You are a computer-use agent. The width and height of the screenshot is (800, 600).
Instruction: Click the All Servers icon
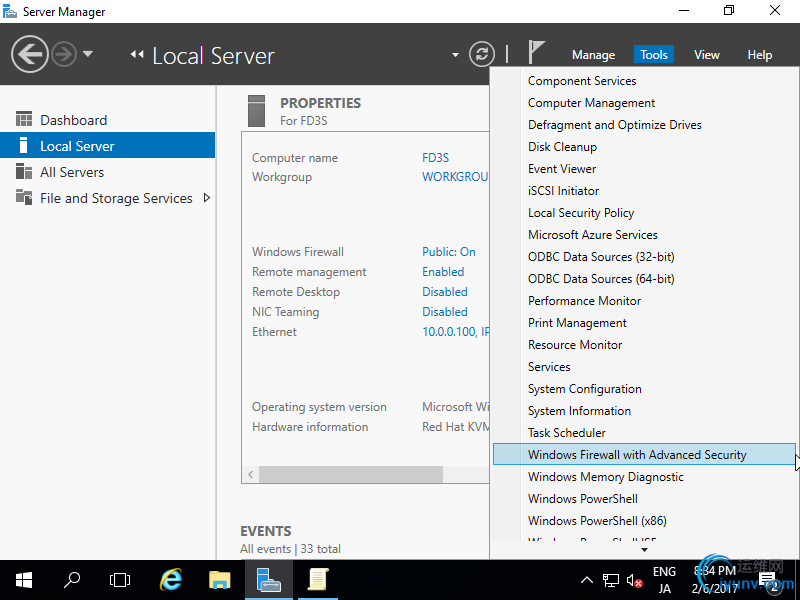23,171
